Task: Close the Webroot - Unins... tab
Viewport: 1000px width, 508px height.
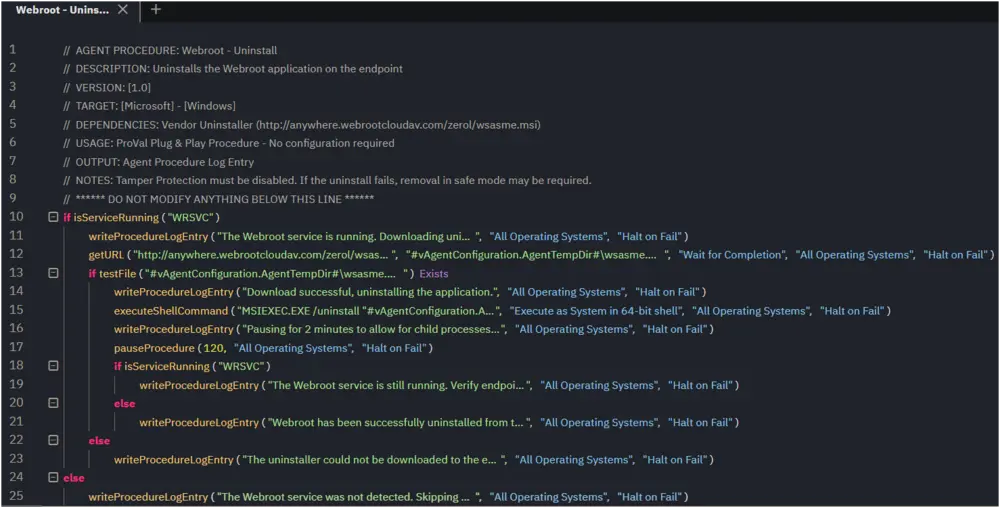Action: [123, 10]
